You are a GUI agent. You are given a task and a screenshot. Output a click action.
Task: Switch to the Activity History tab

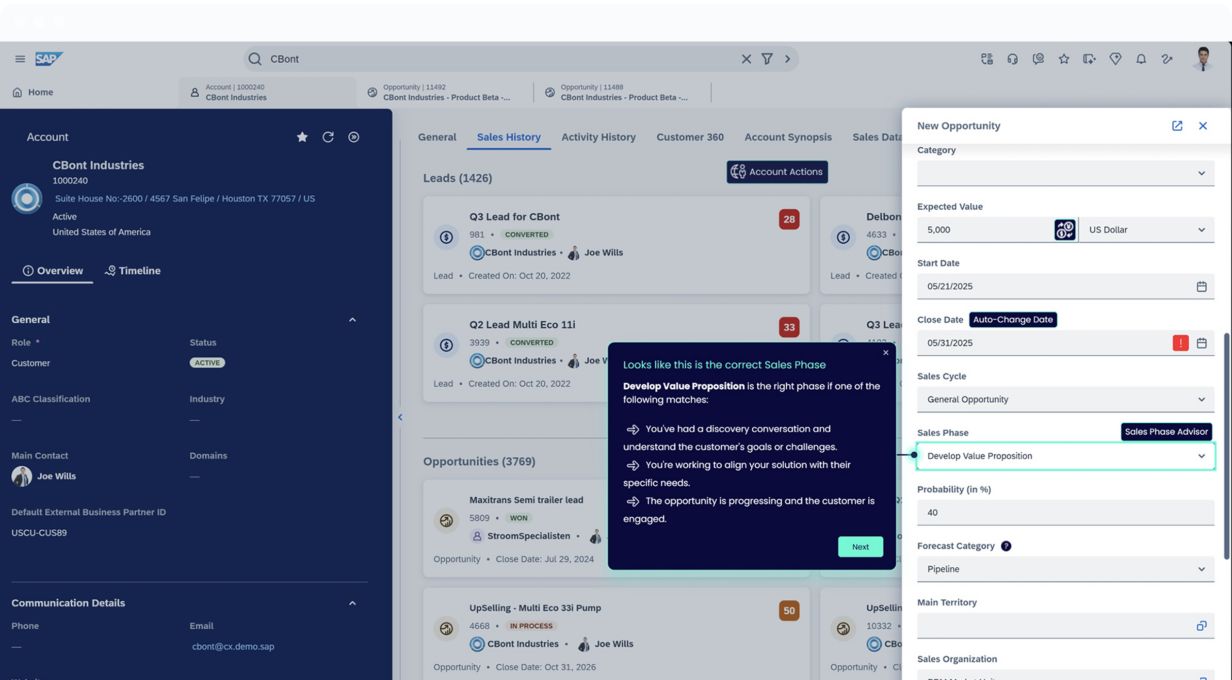598,137
